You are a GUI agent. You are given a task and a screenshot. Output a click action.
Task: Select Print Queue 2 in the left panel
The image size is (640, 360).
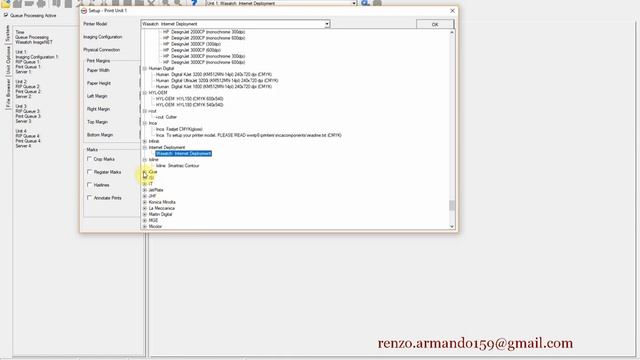point(28,91)
